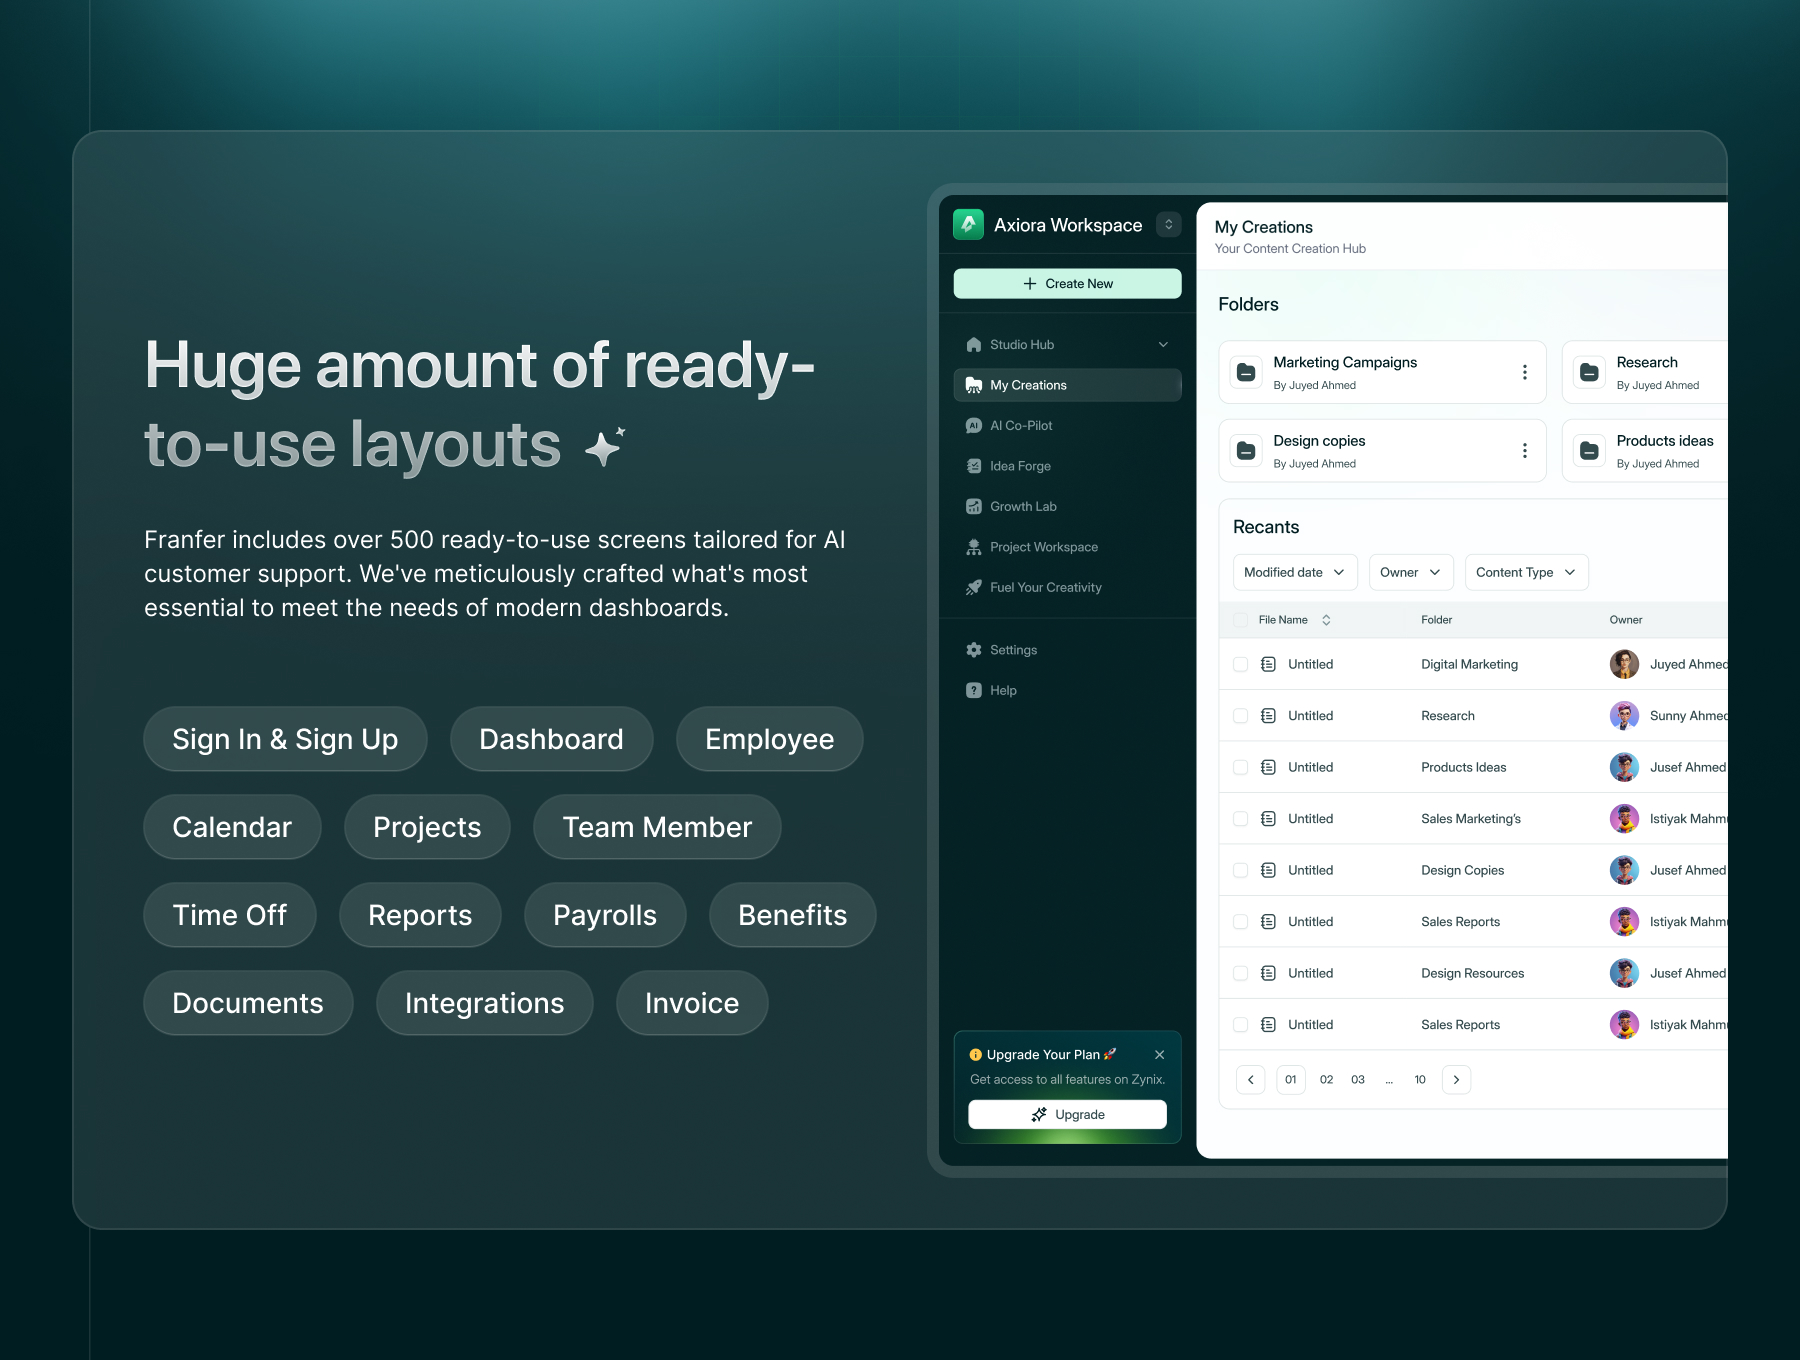Screen dimensions: 1800x1360
Task: Open Studio Hub in sidebar
Action: click(1067, 345)
